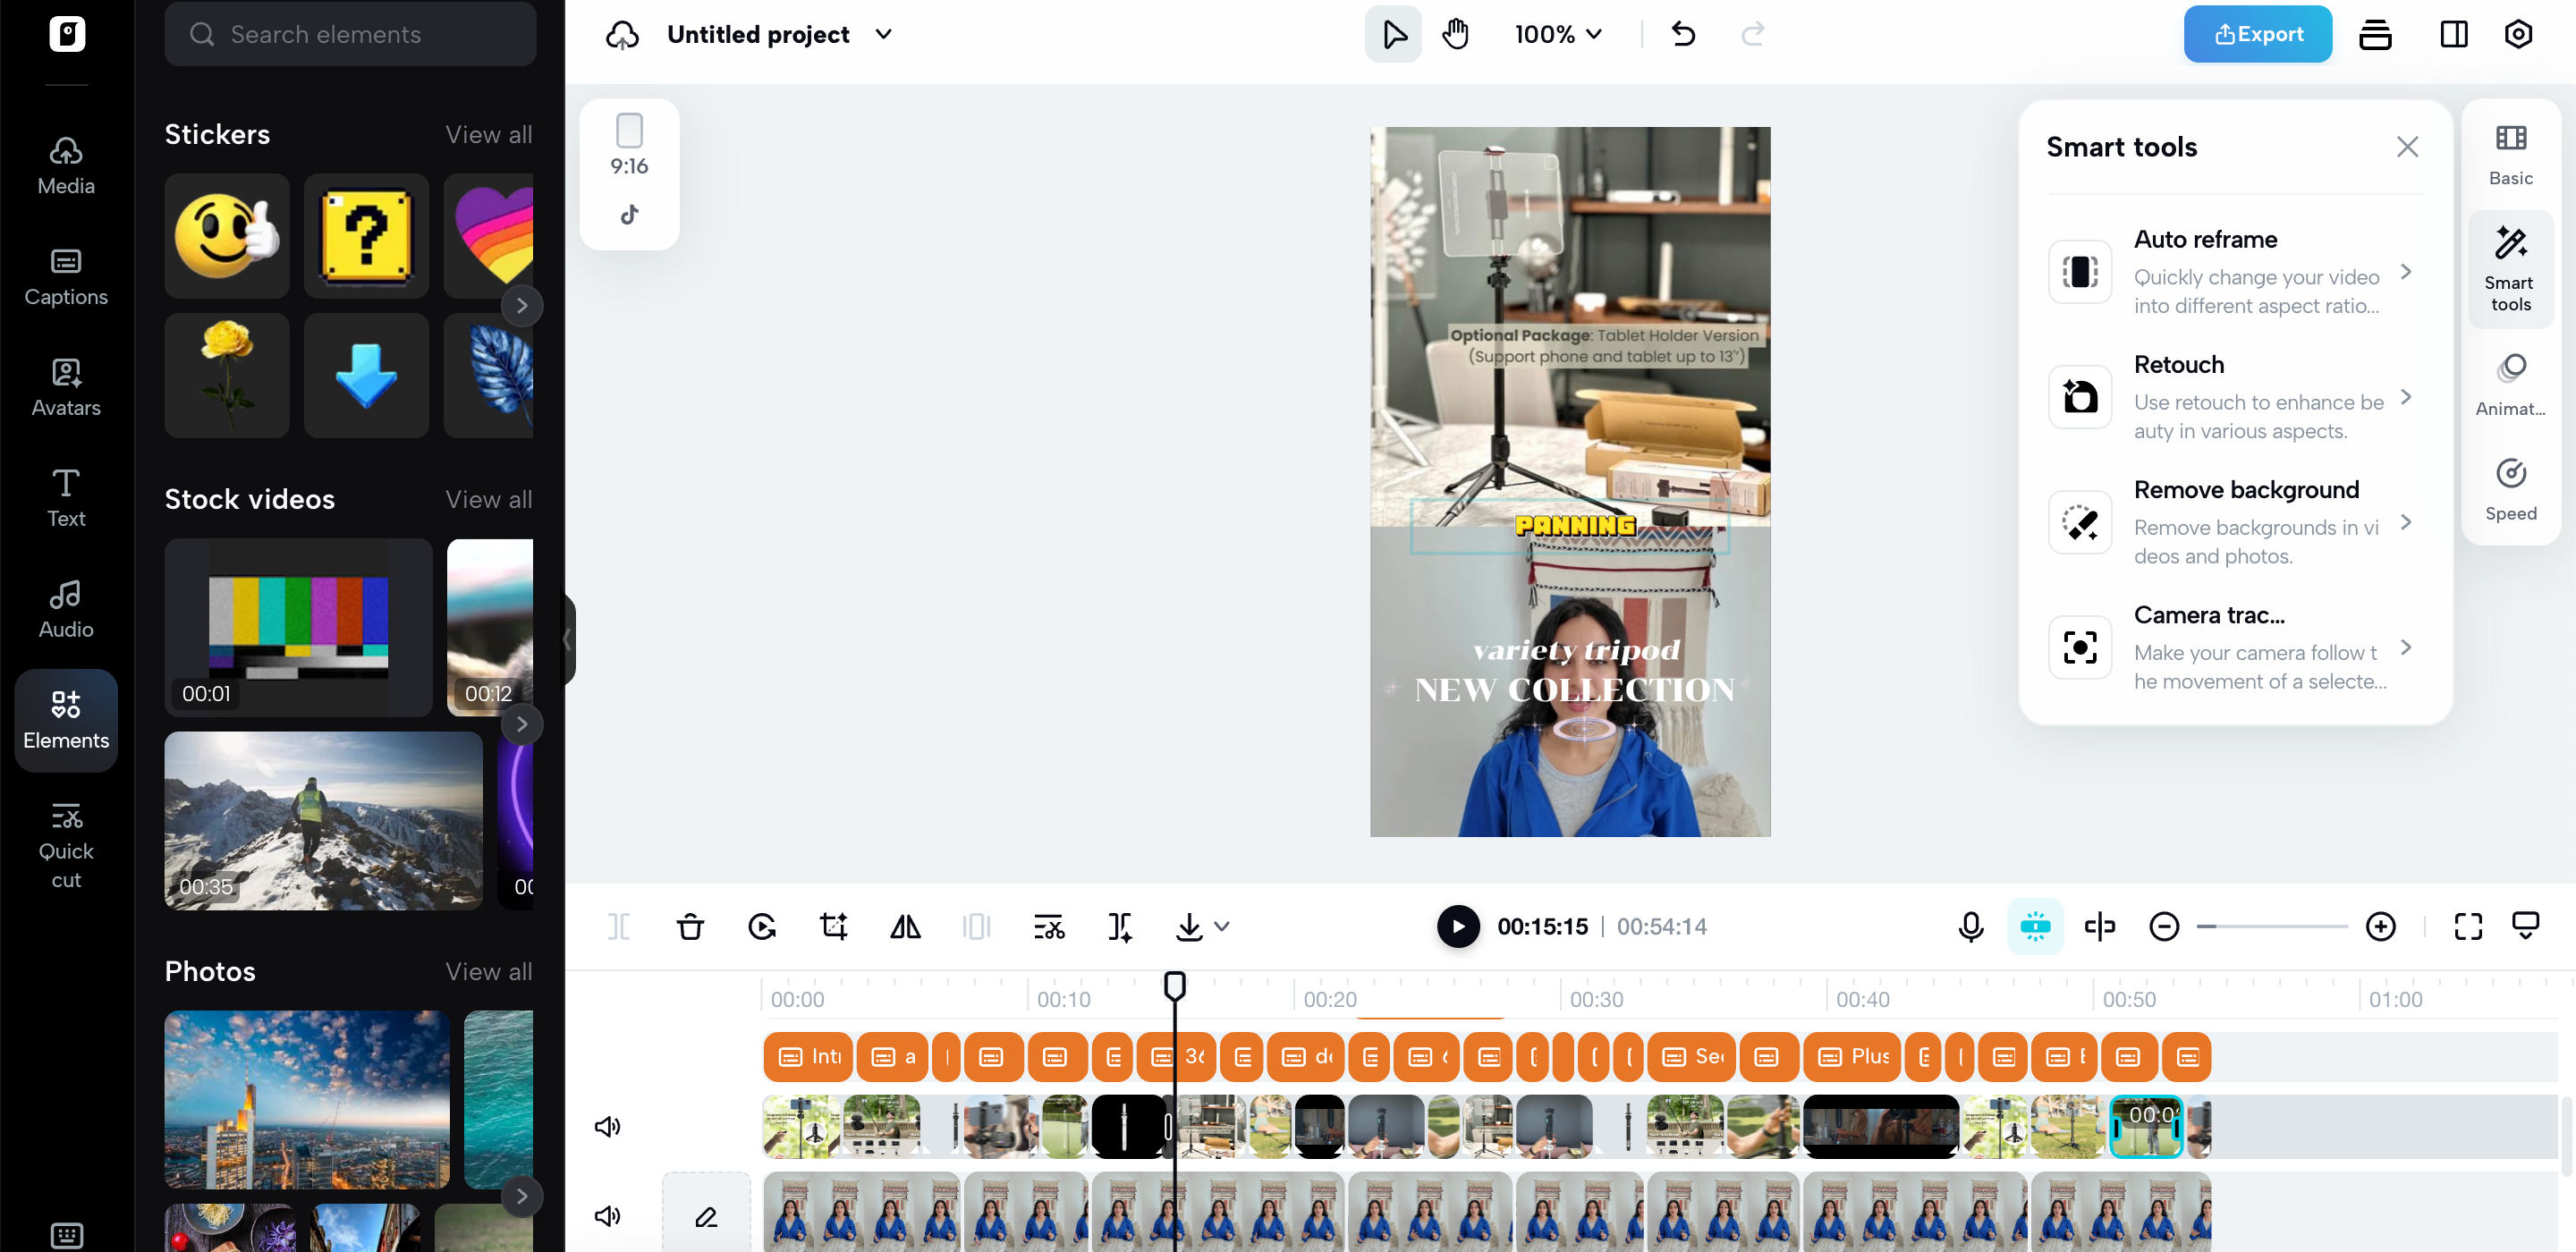The height and width of the screenshot is (1252, 2576).
Task: Click the timeline zoom slider track
Action: point(2272,927)
